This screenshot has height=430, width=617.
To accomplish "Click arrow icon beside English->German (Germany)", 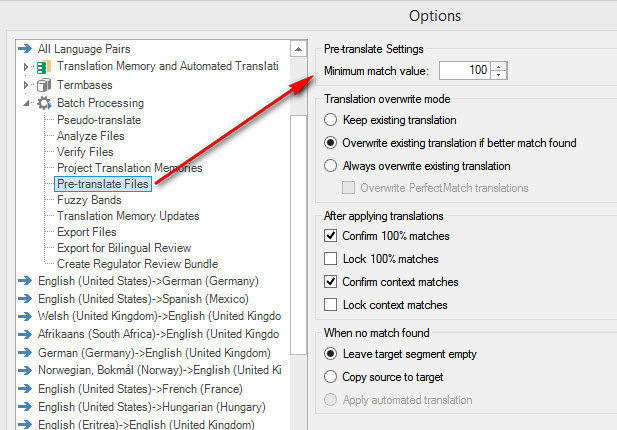I will (x=25, y=281).
